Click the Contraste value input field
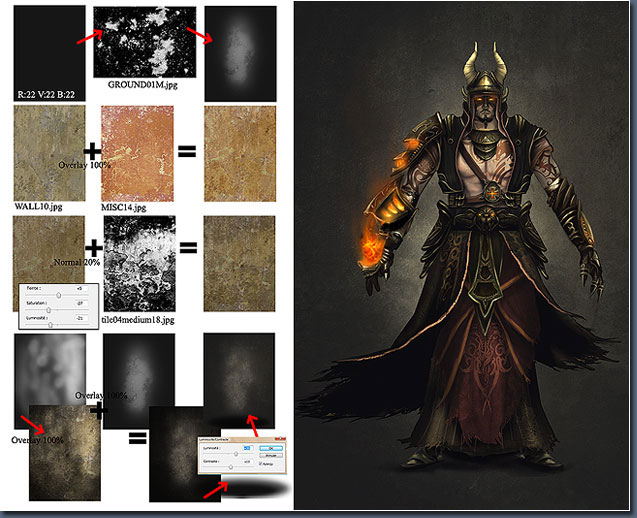The height and width of the screenshot is (518, 637). point(248,462)
